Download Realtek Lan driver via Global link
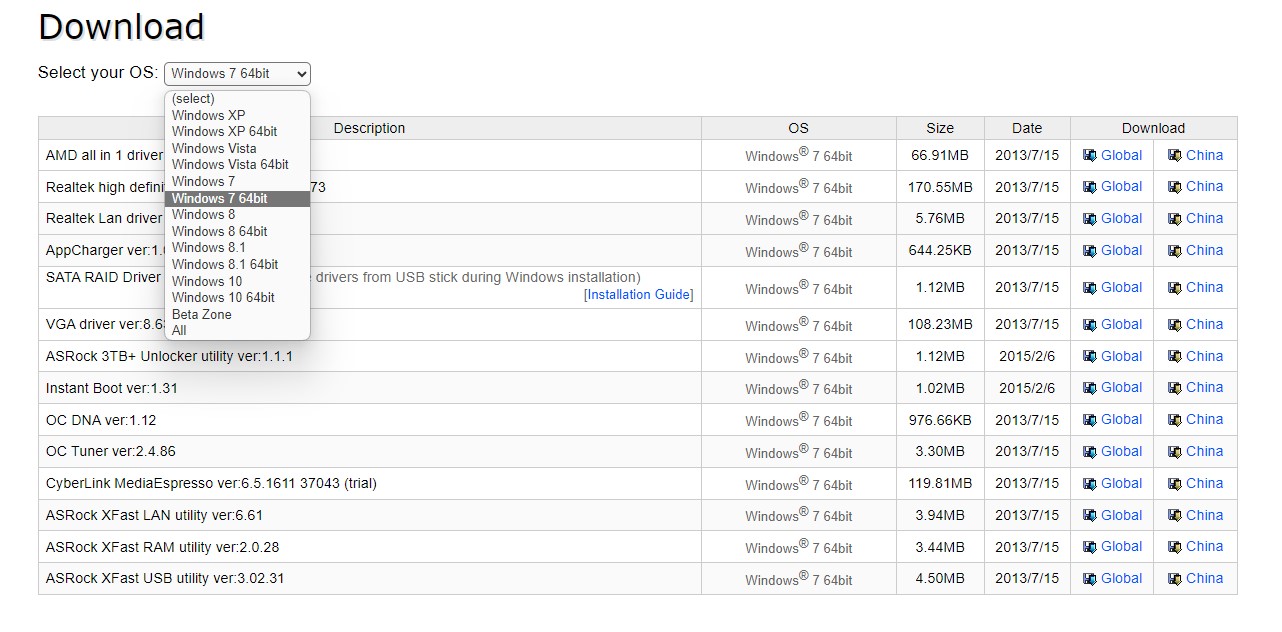1282x632 pixels. pyautogui.click(x=1121, y=219)
